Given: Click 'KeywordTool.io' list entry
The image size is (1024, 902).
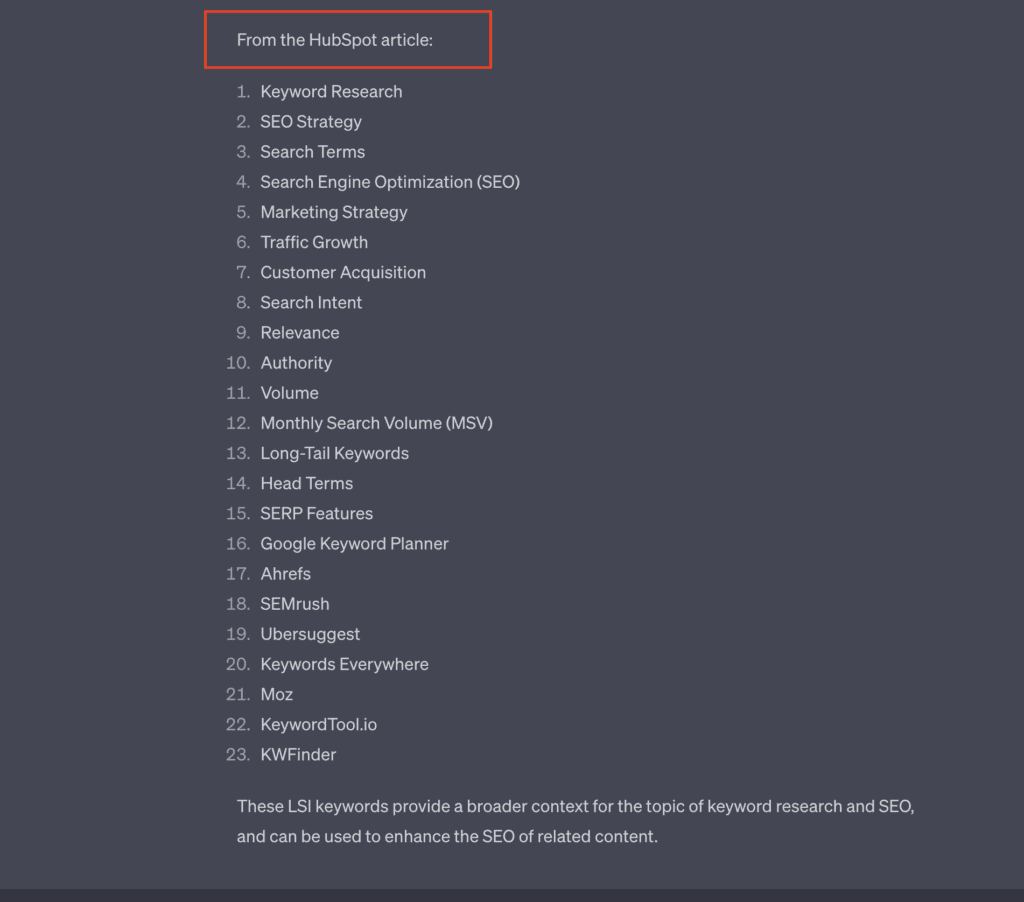Looking at the screenshot, I should [x=319, y=724].
